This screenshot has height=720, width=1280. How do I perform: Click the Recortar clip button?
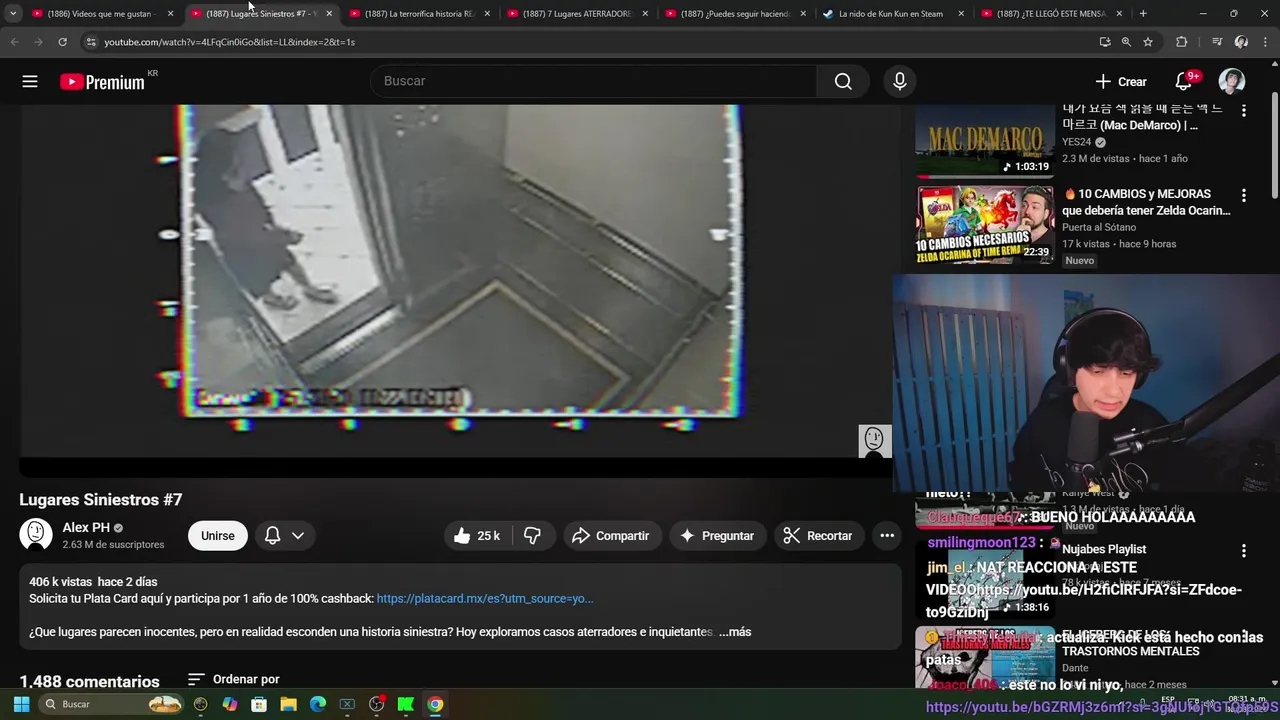[x=818, y=536]
